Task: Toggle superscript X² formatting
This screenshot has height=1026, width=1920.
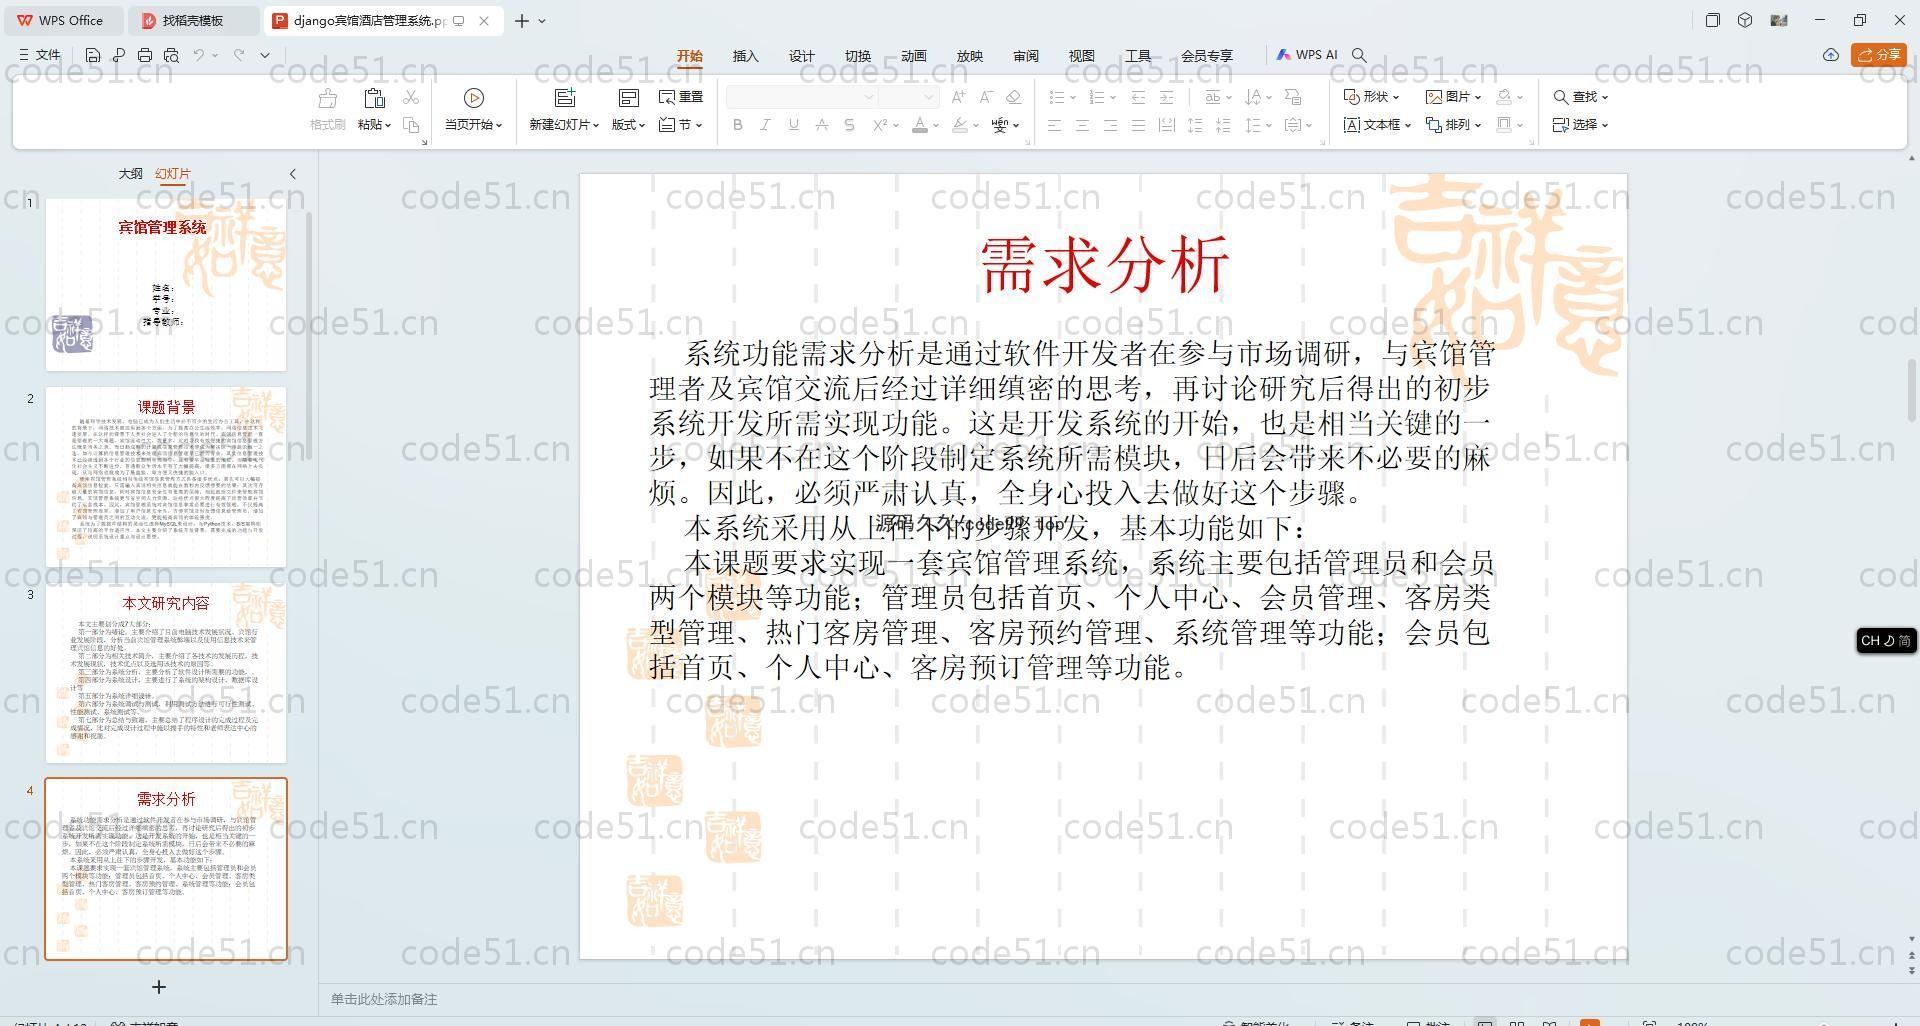Action: (x=880, y=125)
